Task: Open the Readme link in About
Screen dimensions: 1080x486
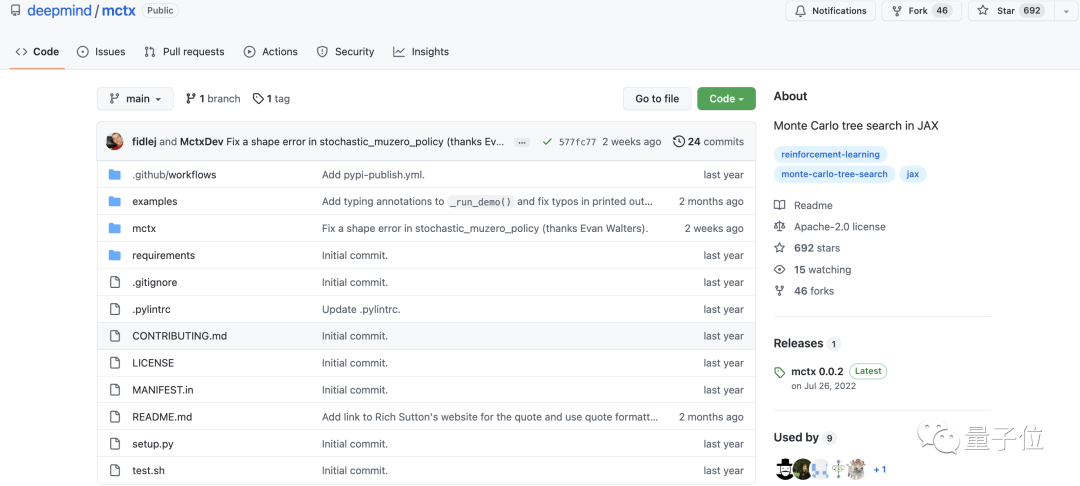Action: pyautogui.click(x=803, y=205)
